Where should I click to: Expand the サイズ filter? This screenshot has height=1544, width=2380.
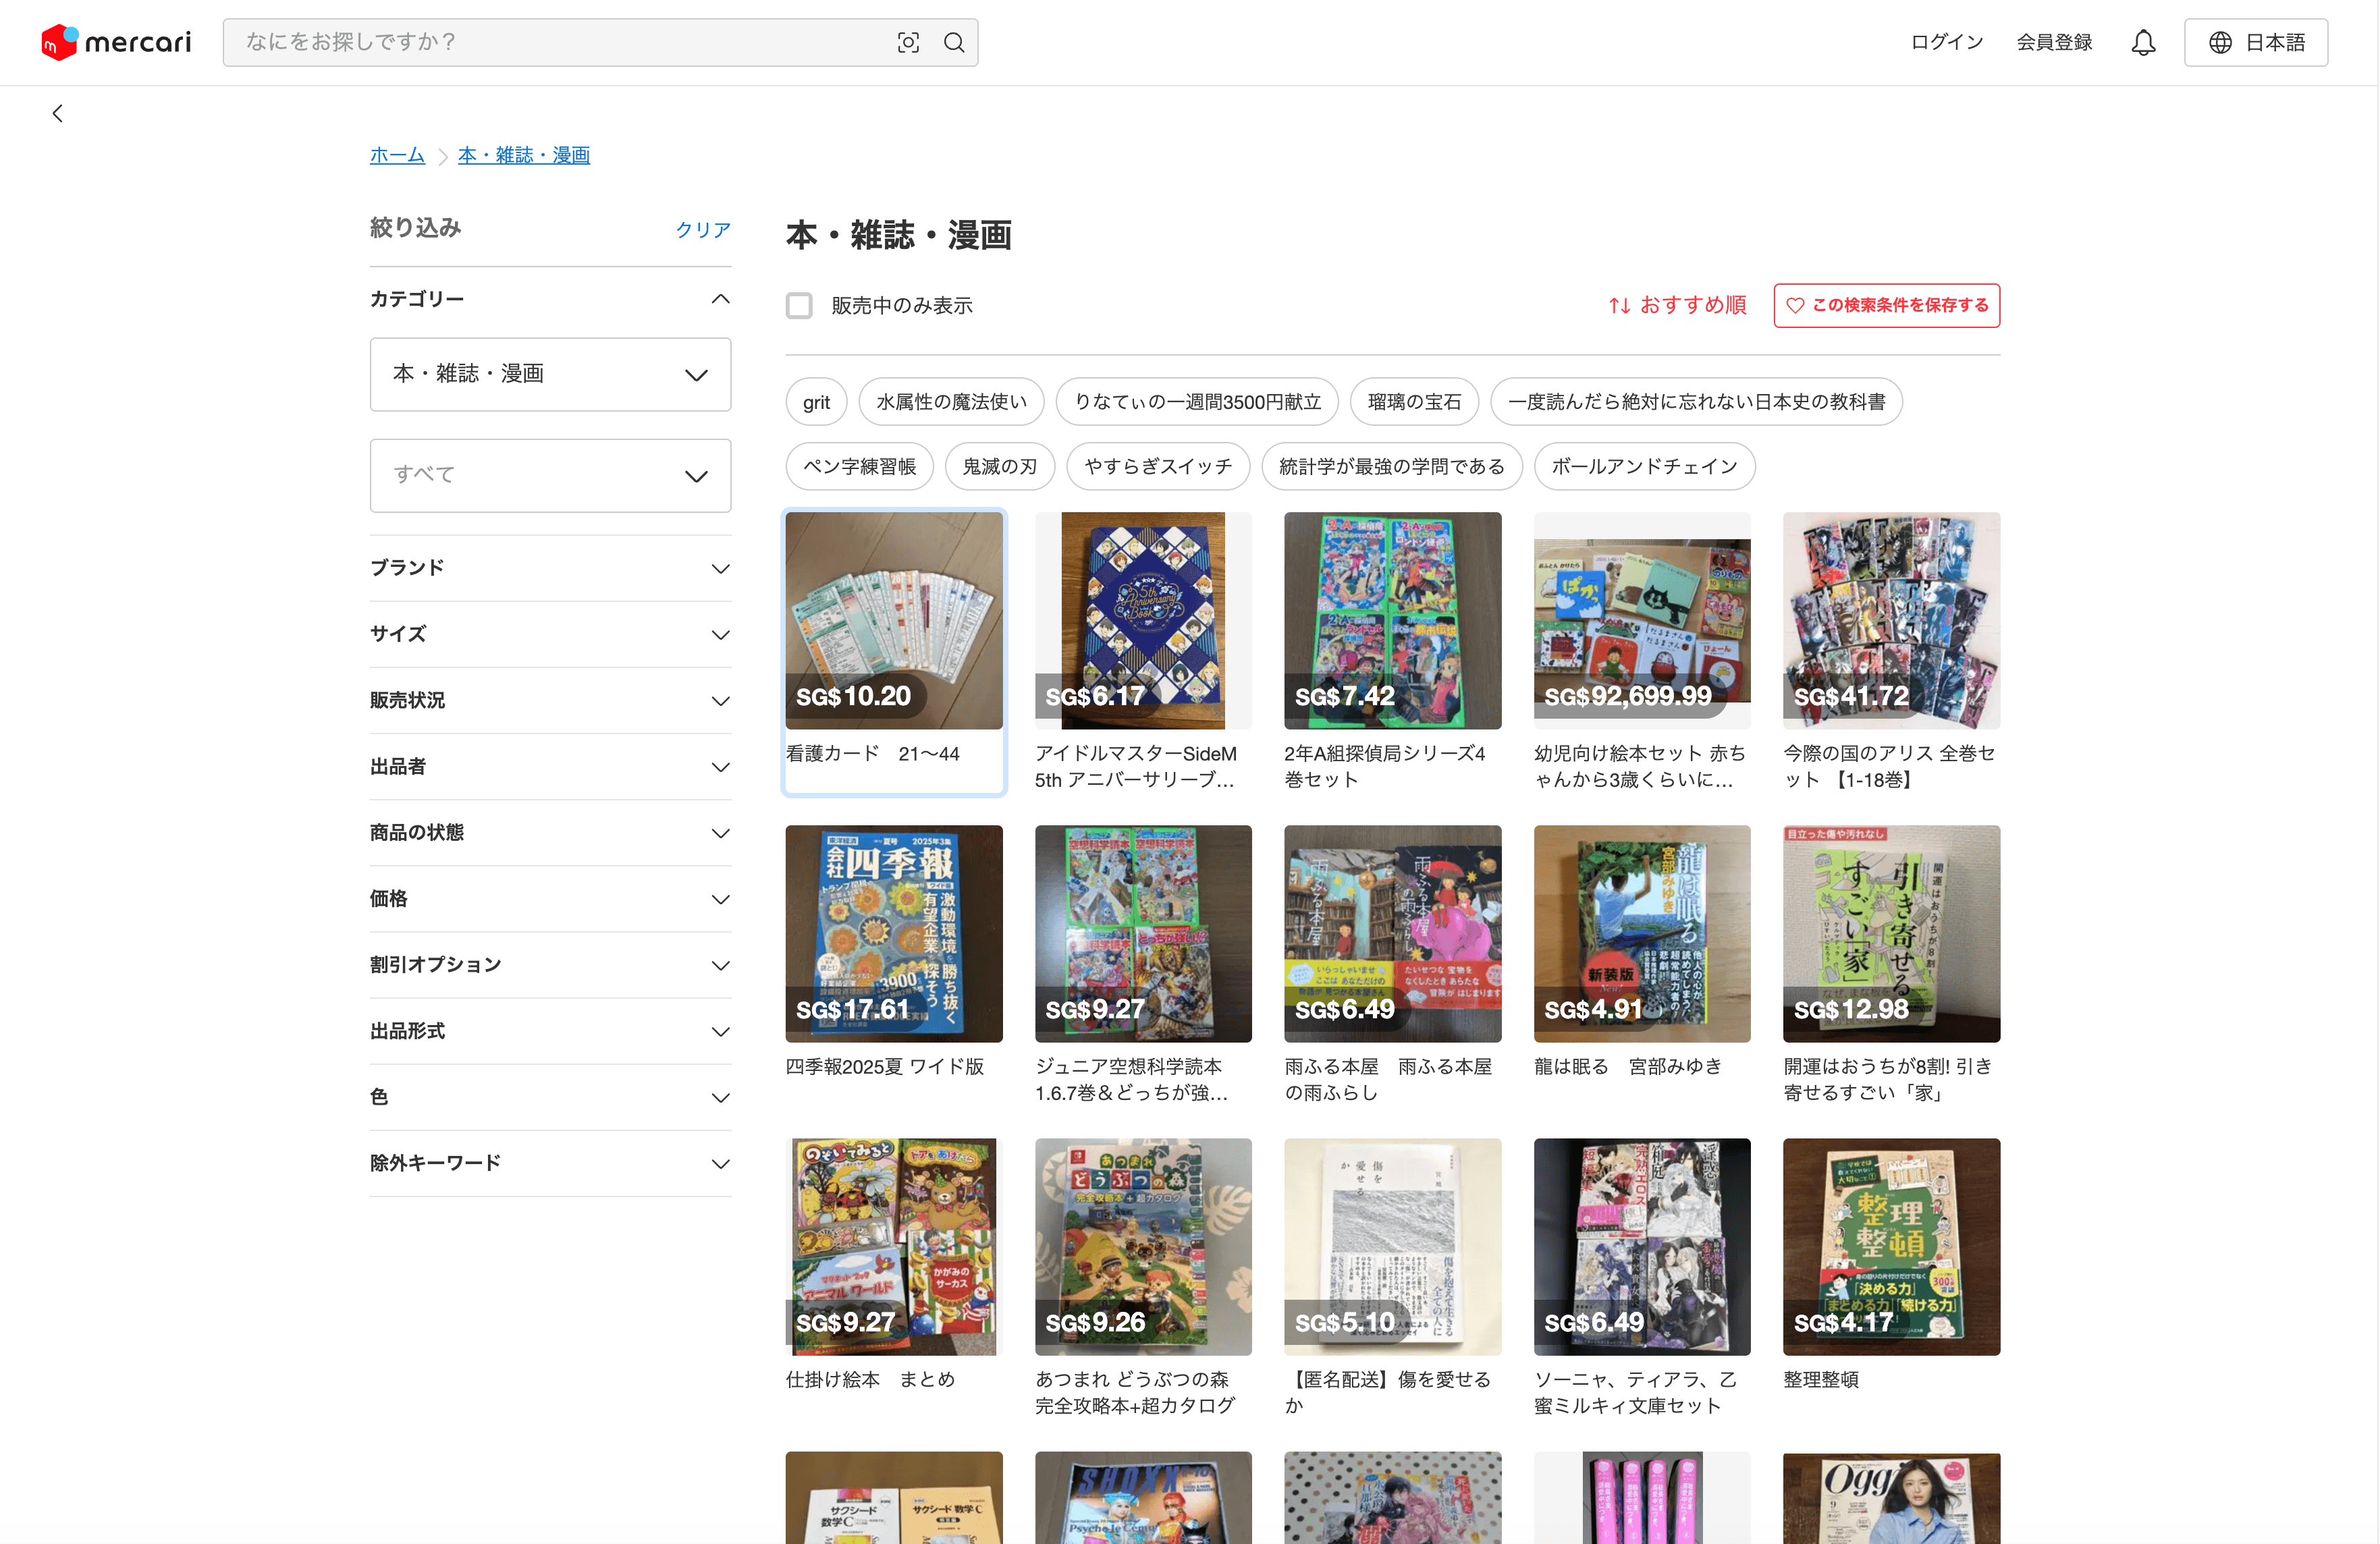(550, 634)
